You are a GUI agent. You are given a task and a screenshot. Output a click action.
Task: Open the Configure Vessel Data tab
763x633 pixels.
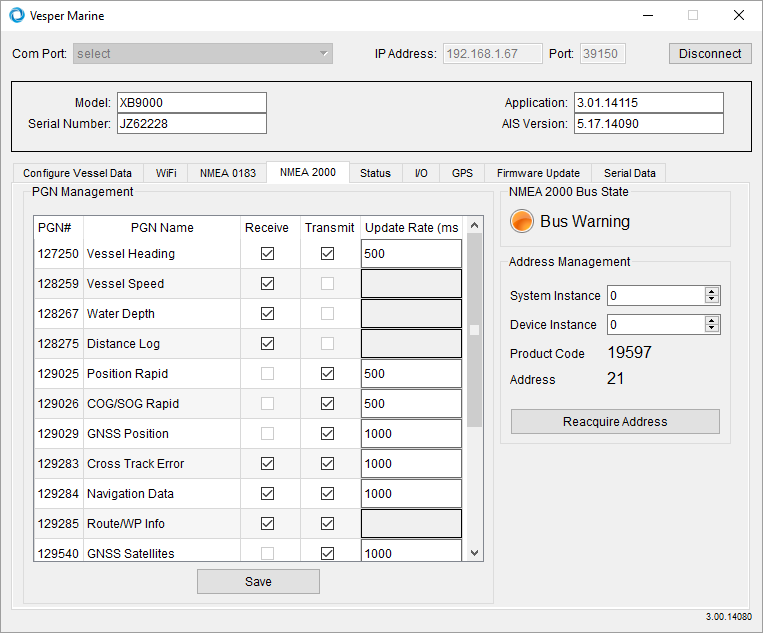(77, 173)
